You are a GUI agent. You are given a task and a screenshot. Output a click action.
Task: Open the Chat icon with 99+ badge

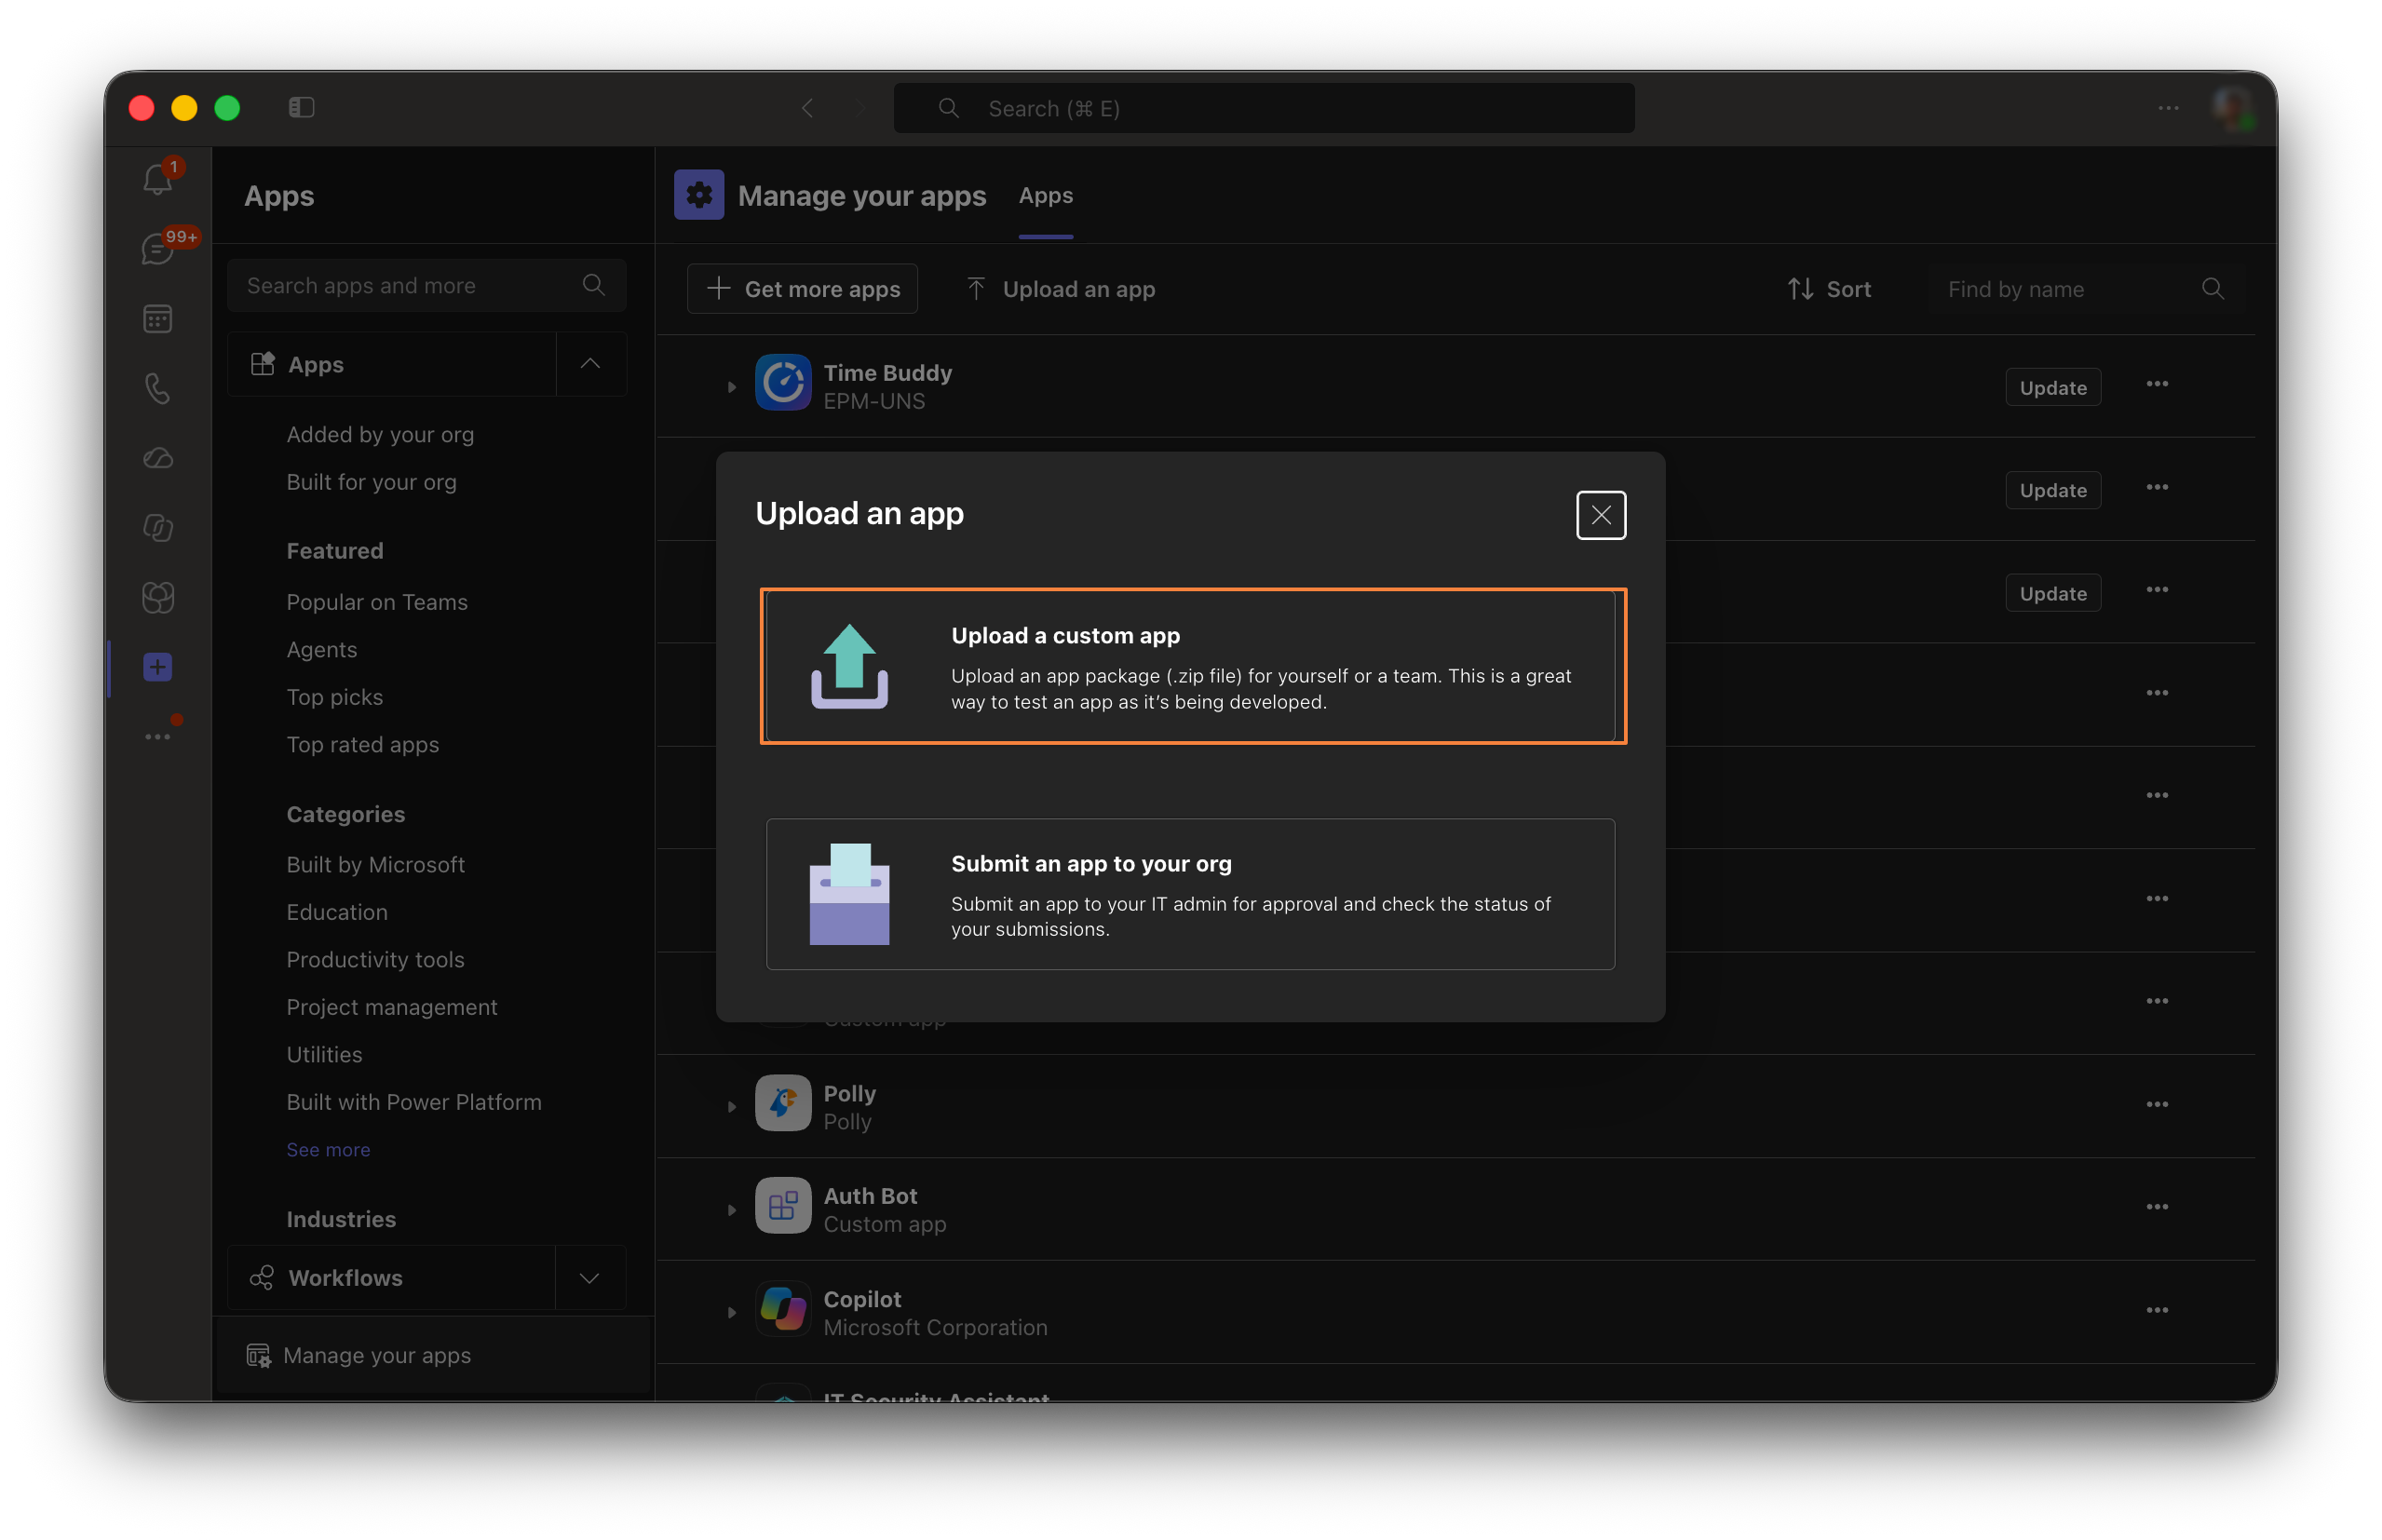[x=158, y=248]
